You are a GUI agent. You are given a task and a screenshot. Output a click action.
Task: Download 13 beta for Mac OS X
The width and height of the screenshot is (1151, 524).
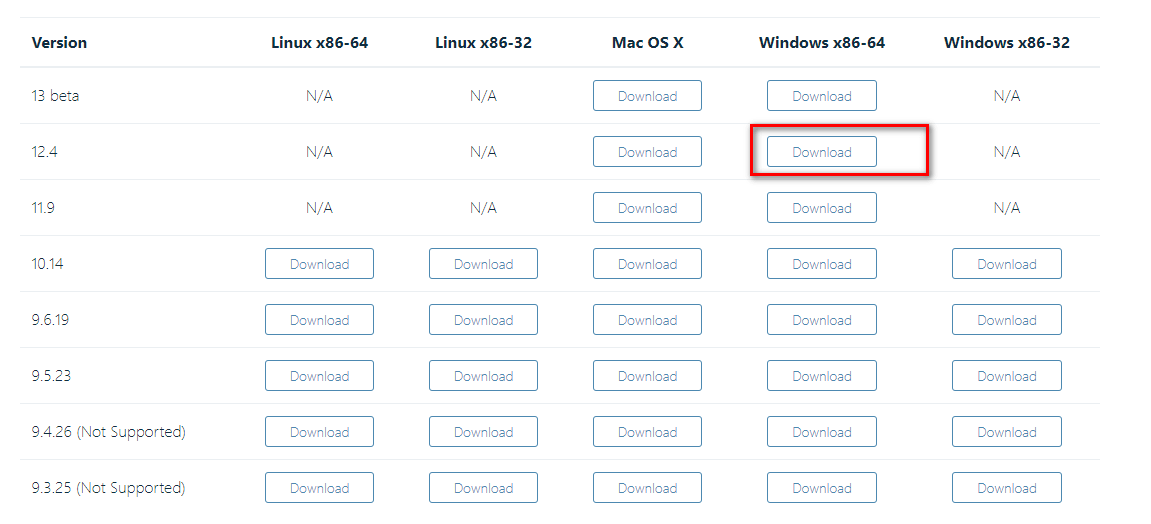click(647, 96)
